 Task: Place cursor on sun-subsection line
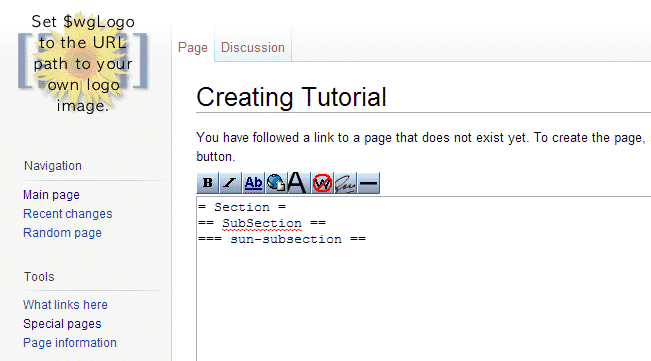click(x=282, y=239)
